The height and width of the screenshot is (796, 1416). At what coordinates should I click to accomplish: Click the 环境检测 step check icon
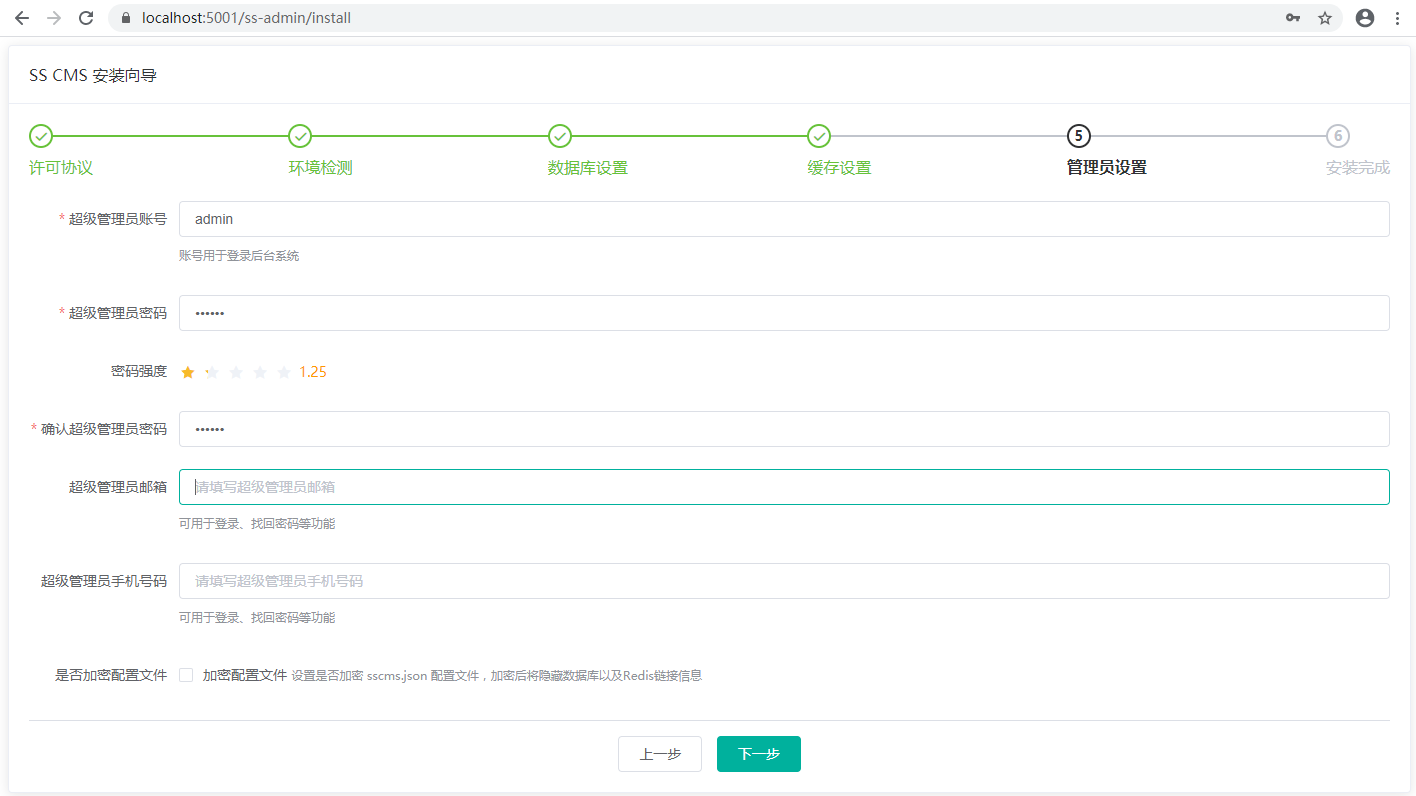[x=300, y=136]
